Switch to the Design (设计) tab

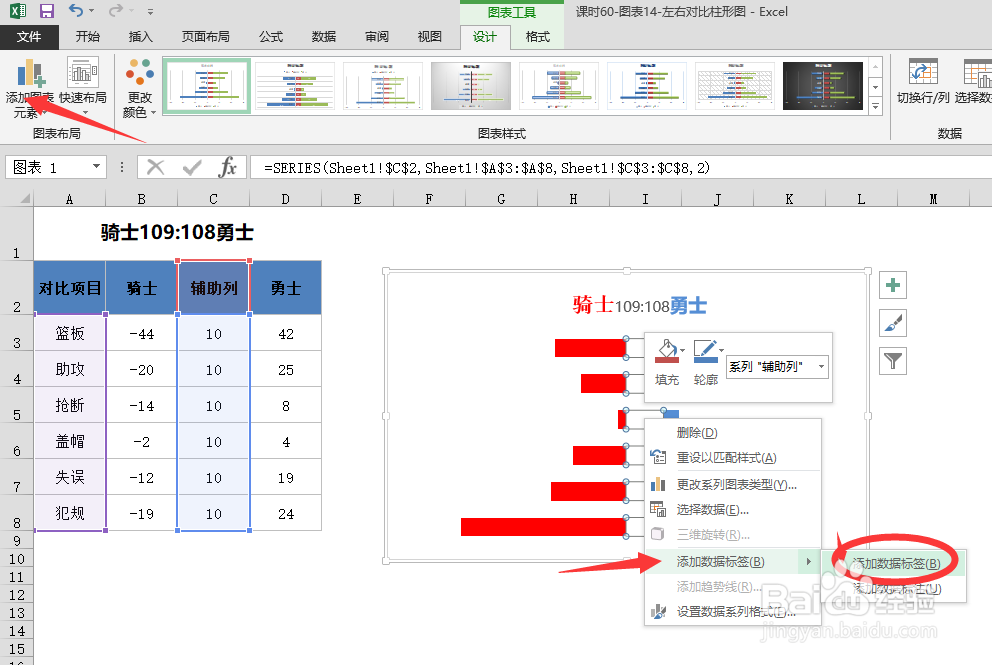tap(485, 37)
